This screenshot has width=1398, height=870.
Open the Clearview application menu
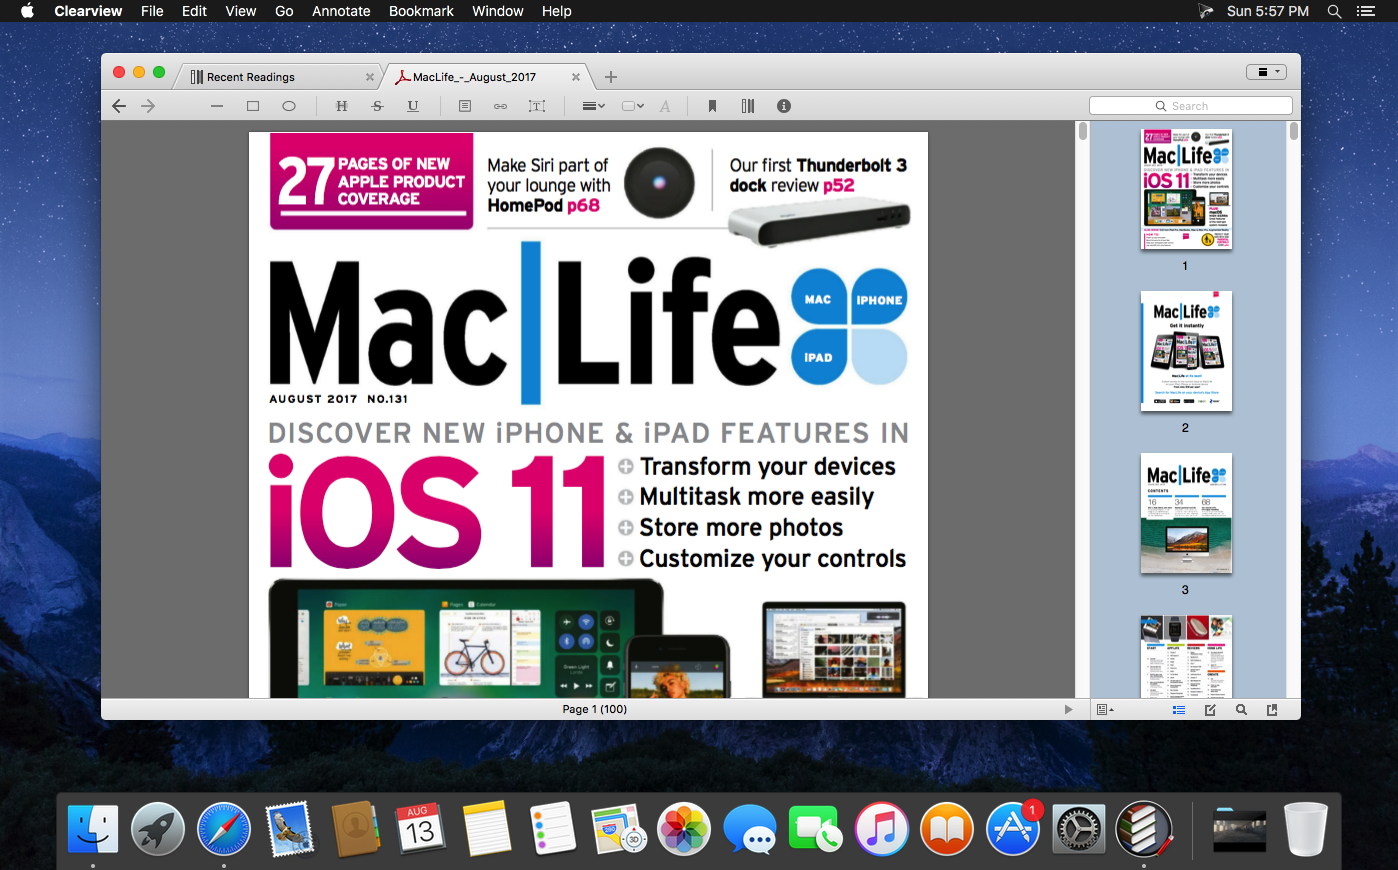coord(88,11)
